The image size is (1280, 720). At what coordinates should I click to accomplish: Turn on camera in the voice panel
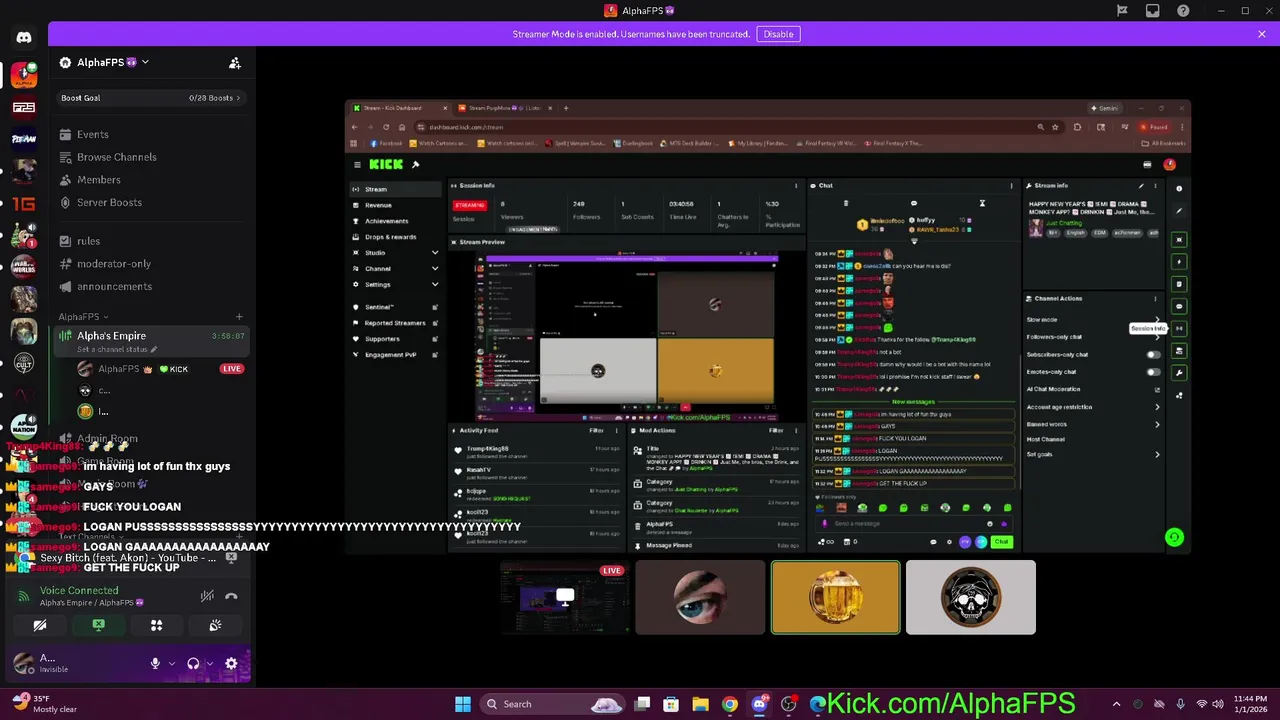[x=40, y=625]
